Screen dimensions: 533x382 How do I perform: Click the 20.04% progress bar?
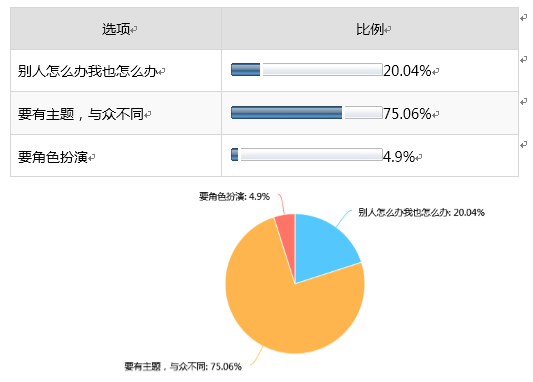pyautogui.click(x=307, y=69)
